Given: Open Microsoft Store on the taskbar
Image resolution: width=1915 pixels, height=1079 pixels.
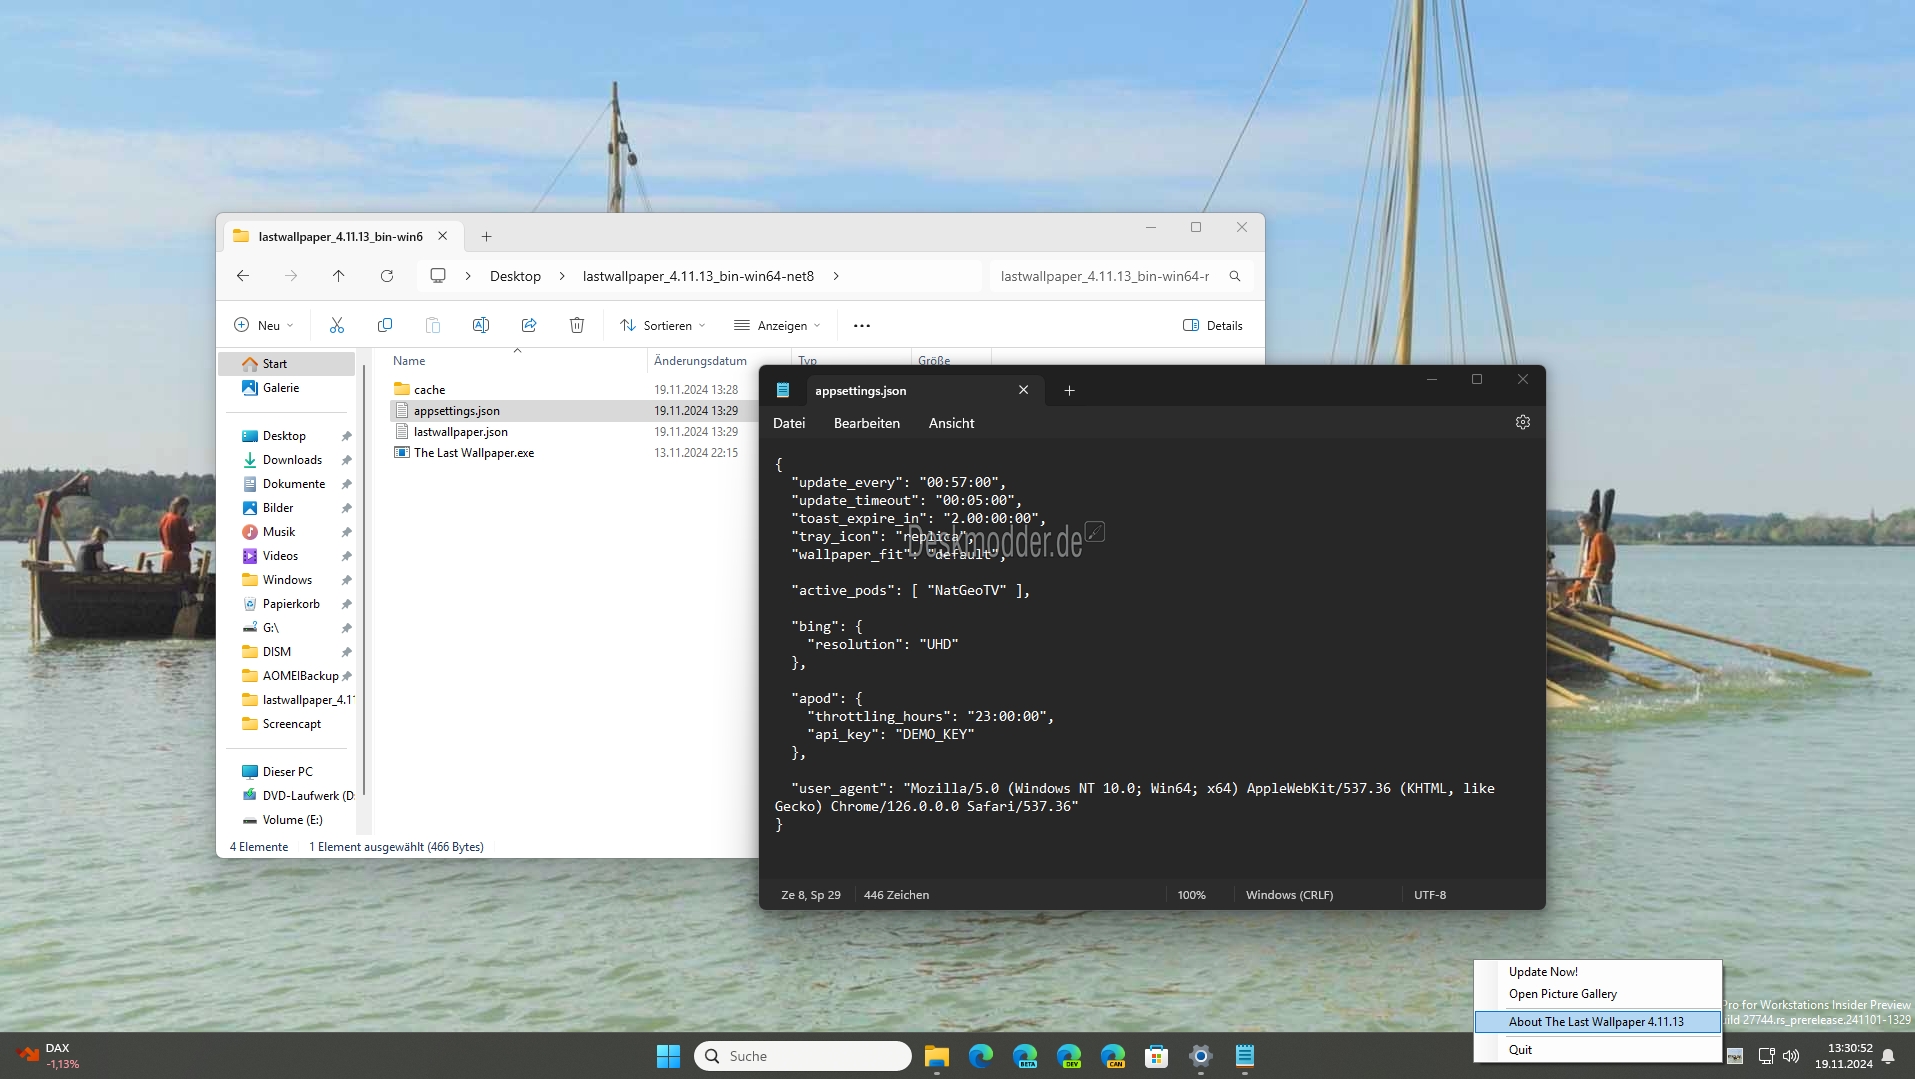Looking at the screenshot, I should coord(1157,1056).
